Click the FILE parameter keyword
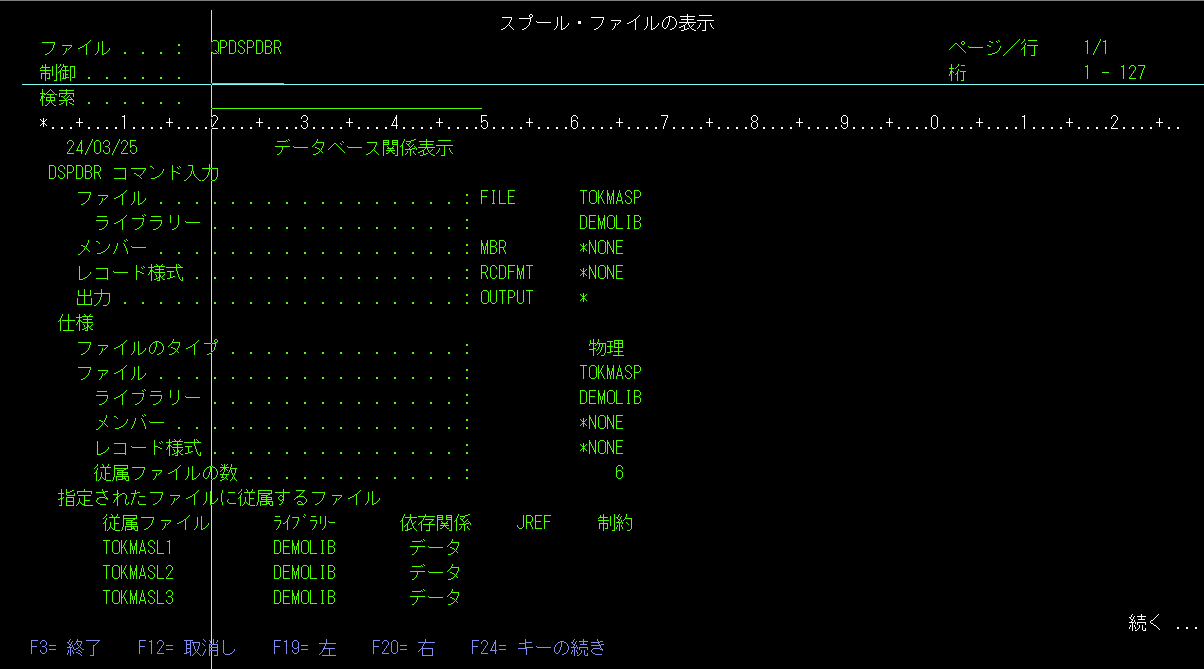The height and width of the screenshot is (669, 1204). click(498, 198)
